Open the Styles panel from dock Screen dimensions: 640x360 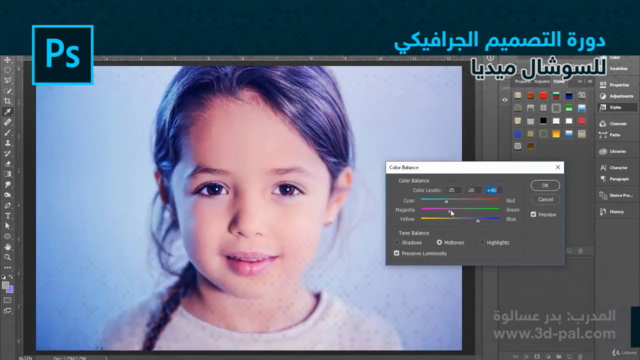pos(618,107)
